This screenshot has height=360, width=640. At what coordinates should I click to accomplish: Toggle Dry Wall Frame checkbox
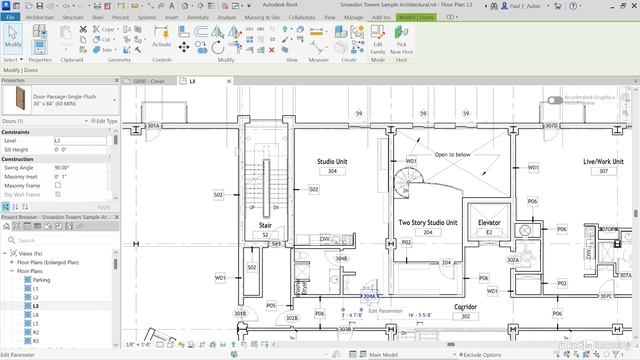(x=58, y=194)
